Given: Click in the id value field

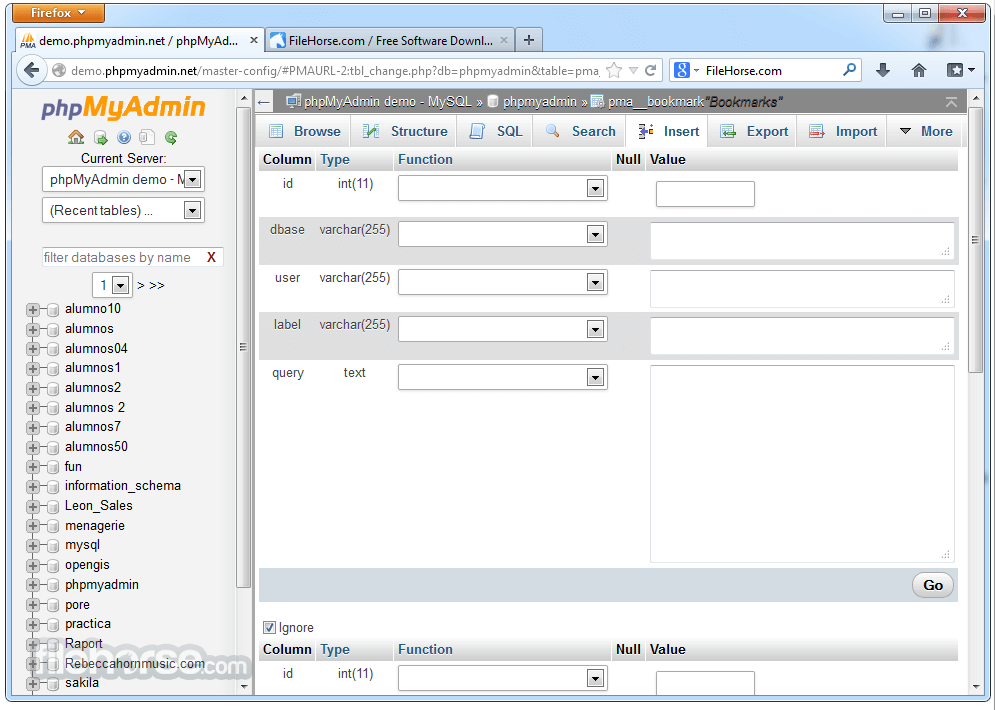Looking at the screenshot, I should pos(705,194).
